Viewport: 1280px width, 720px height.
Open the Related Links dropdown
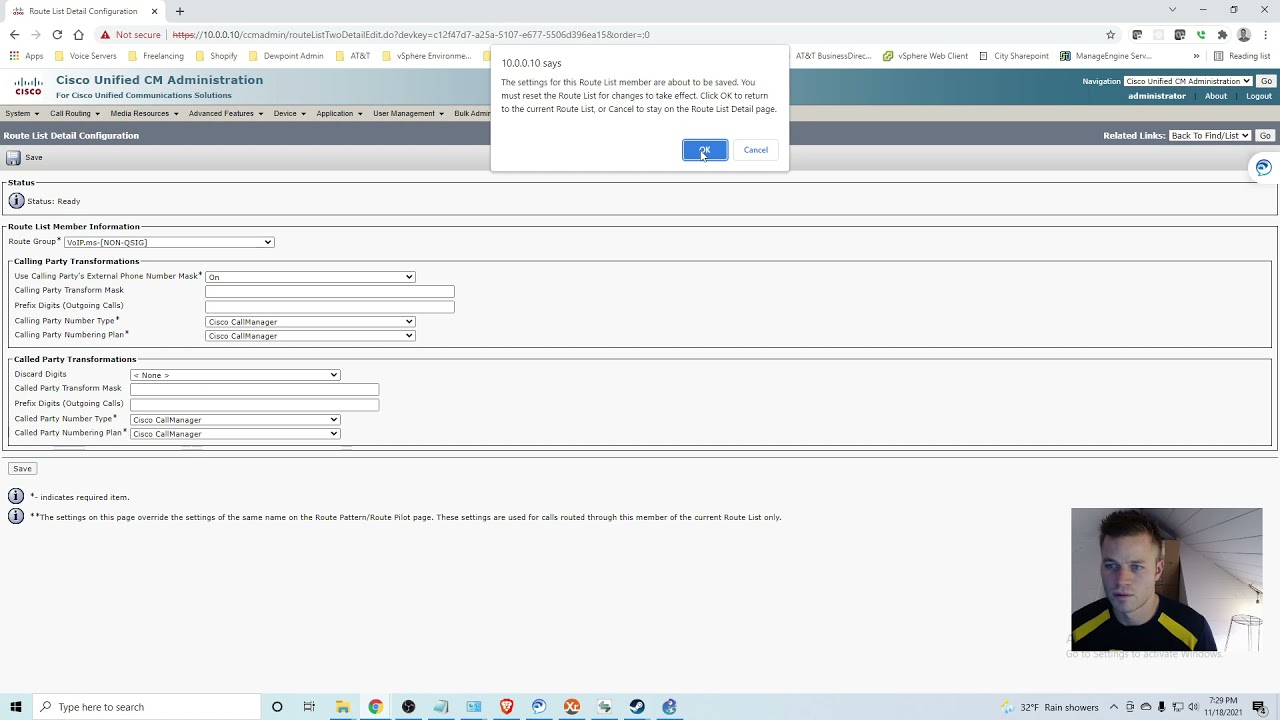[1210, 135]
